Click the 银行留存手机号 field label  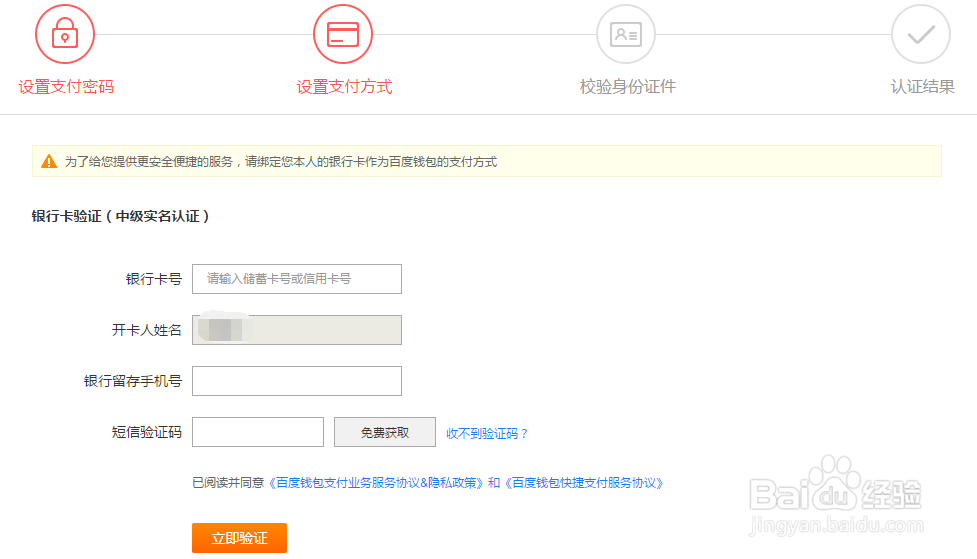tap(133, 381)
